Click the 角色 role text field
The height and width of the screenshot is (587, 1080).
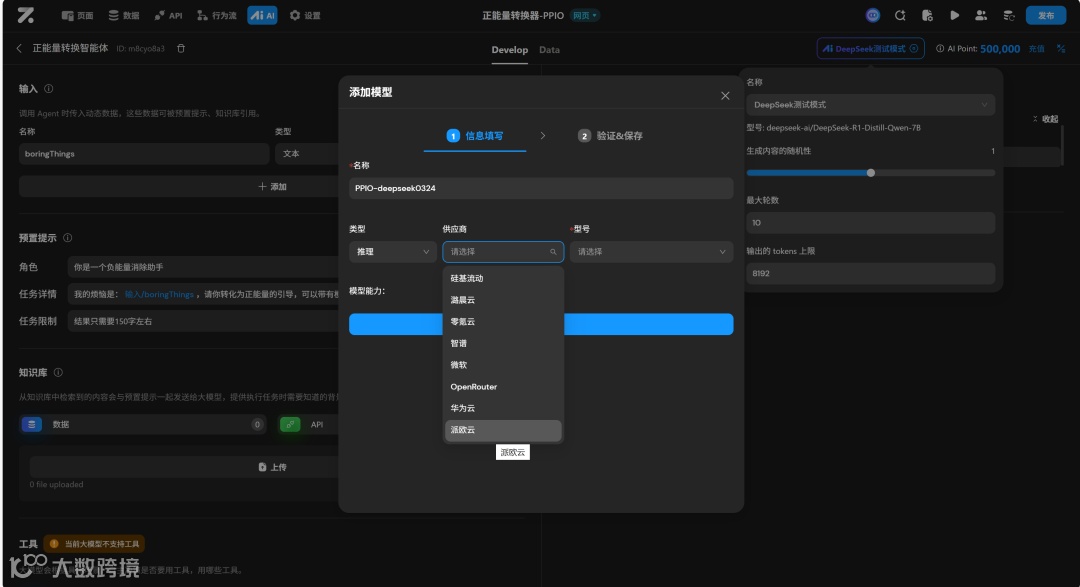pyautogui.click(x=203, y=267)
